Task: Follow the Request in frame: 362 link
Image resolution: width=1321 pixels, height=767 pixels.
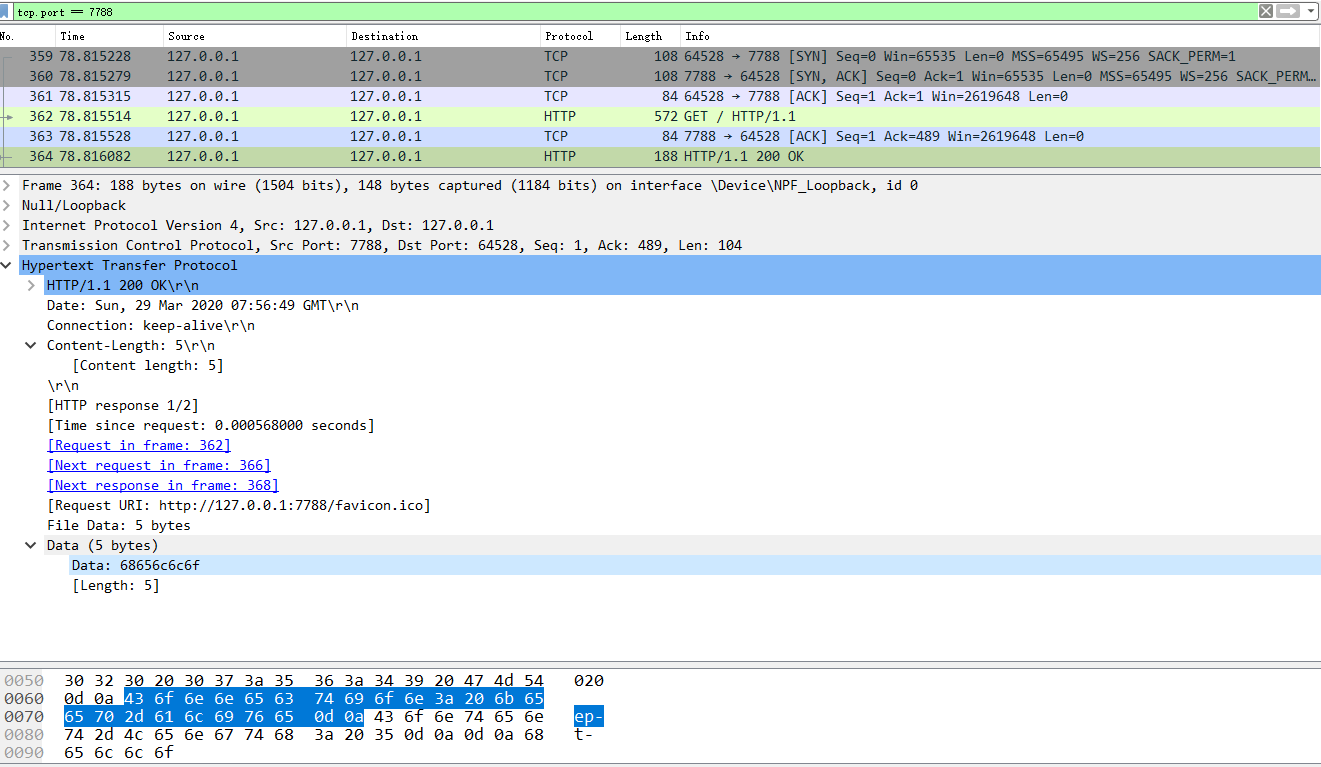Action: (x=139, y=445)
